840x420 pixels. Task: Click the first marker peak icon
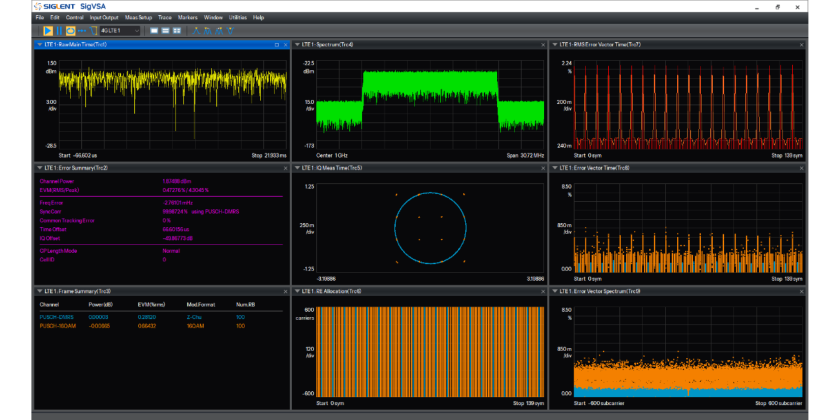click(x=197, y=31)
